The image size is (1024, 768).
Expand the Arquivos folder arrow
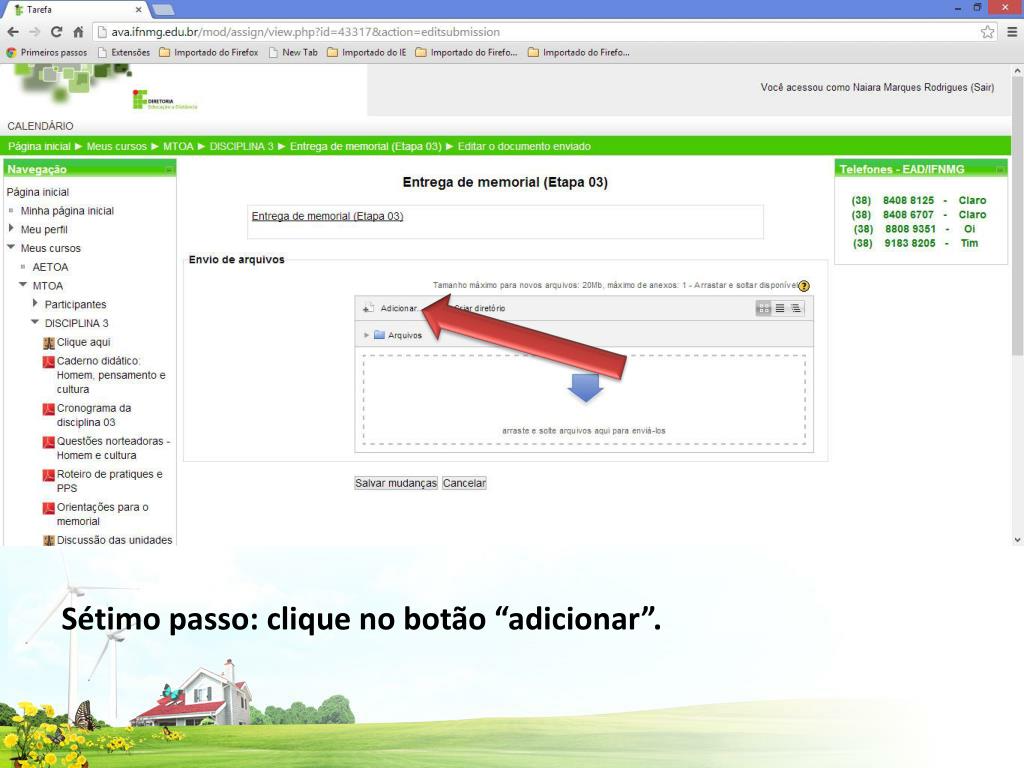click(x=366, y=335)
